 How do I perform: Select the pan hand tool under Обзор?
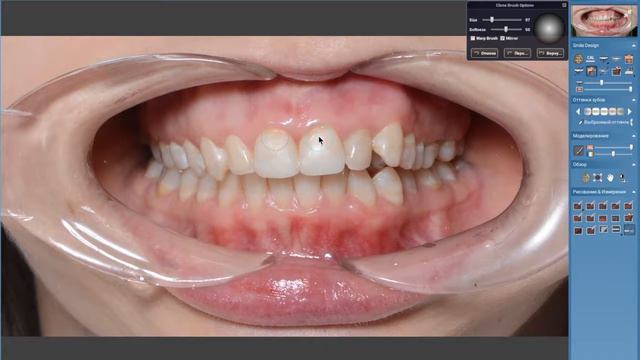tap(610, 178)
